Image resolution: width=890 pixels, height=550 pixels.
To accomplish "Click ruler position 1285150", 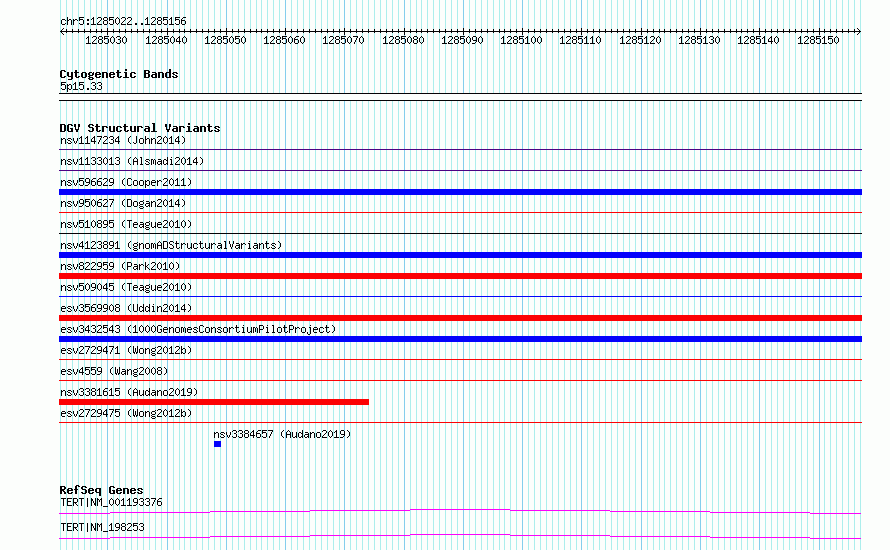I will tap(818, 40).
